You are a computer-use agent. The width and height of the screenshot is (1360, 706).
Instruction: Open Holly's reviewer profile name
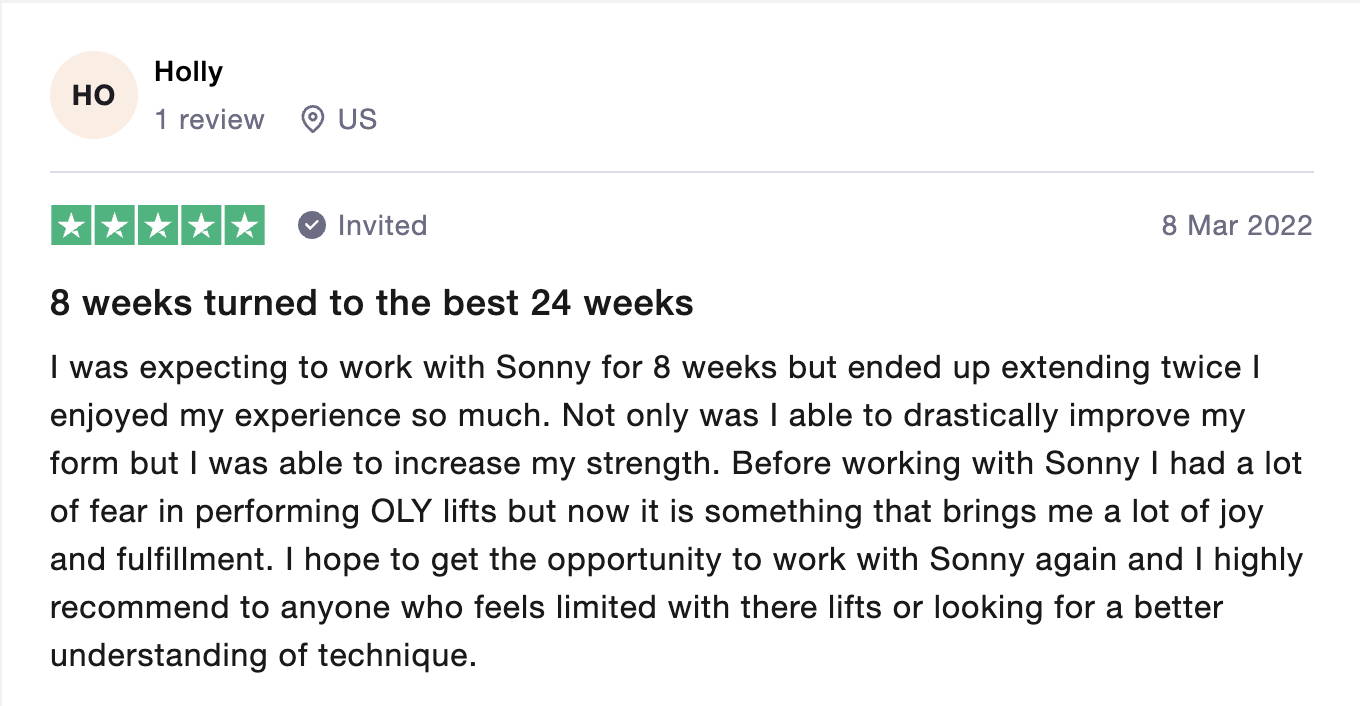pyautogui.click(x=189, y=72)
